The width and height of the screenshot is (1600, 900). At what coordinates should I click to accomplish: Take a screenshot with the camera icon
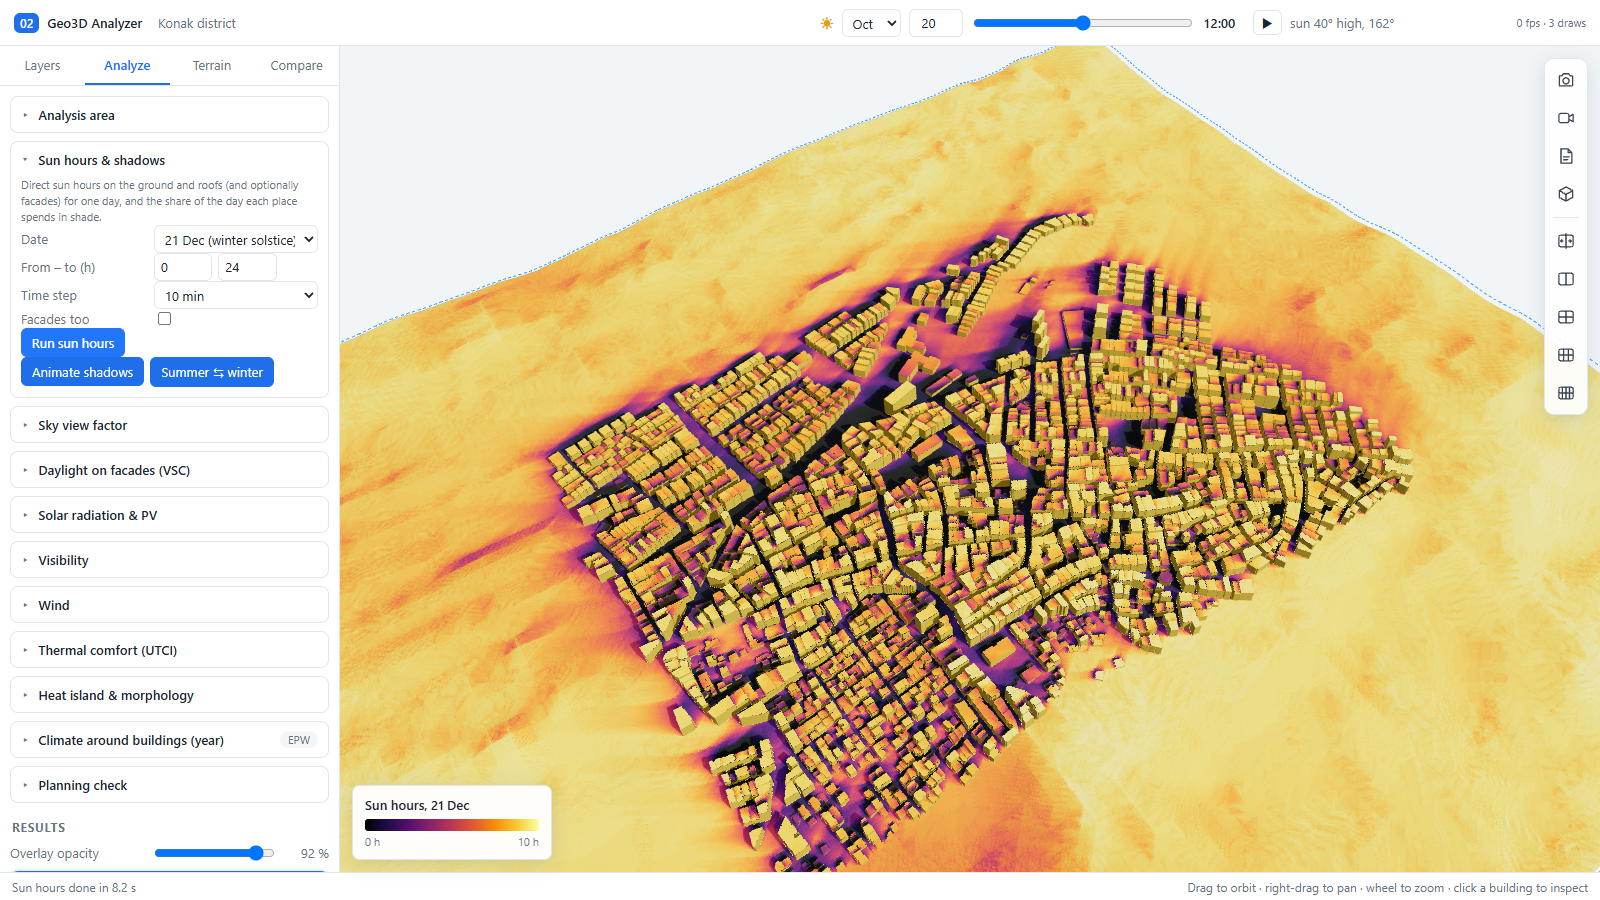(x=1566, y=80)
